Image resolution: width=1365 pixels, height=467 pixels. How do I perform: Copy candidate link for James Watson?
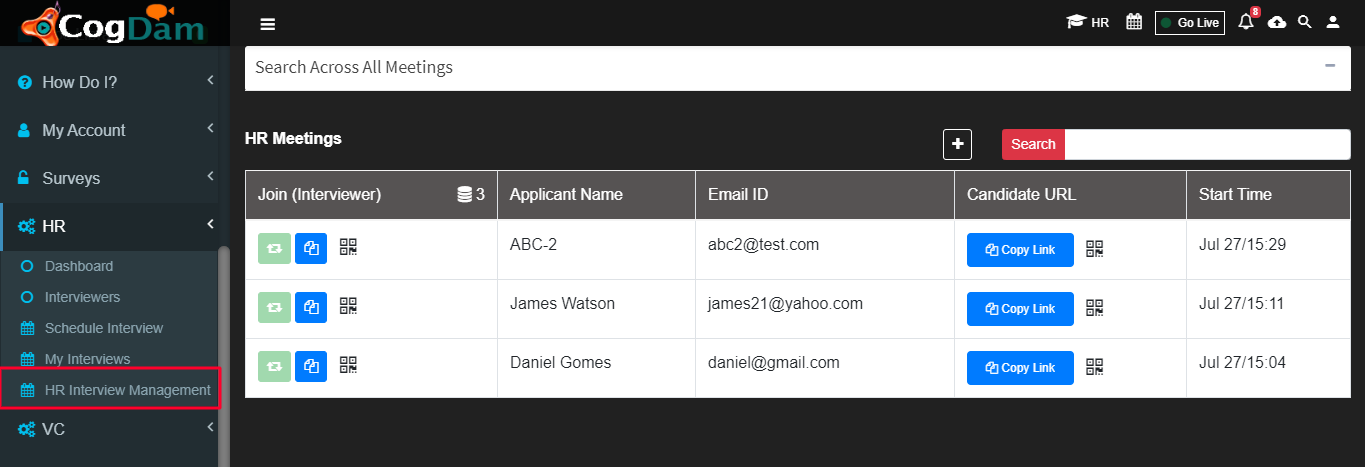(1020, 309)
